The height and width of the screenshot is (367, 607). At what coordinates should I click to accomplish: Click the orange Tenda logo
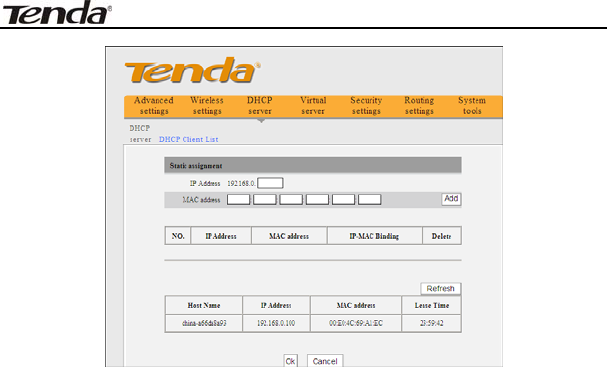192,70
